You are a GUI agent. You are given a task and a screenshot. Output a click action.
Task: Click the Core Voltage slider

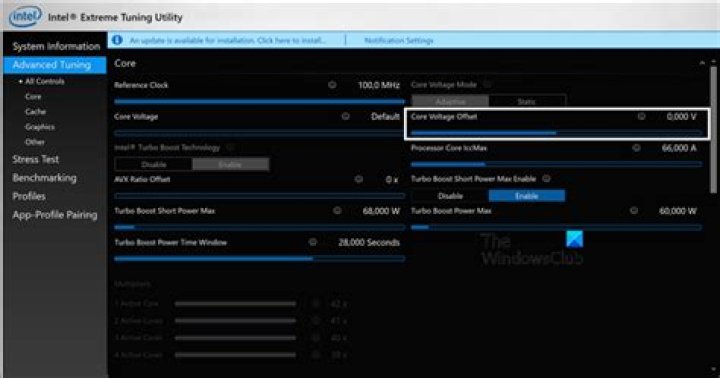[x=259, y=133]
